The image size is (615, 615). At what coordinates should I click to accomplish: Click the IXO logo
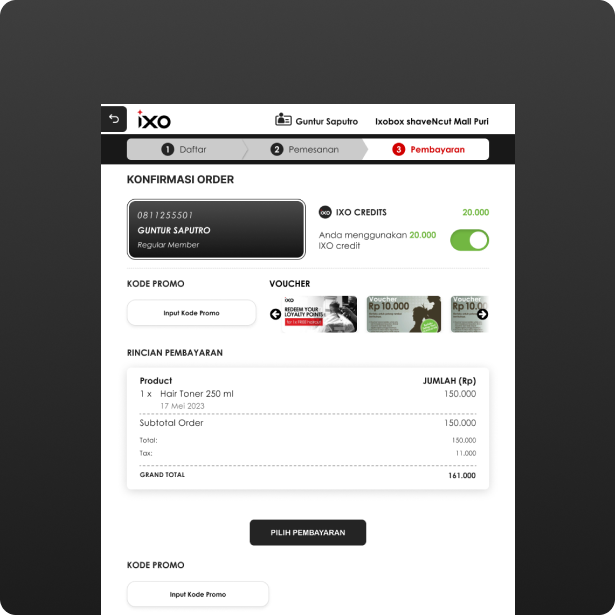click(154, 120)
